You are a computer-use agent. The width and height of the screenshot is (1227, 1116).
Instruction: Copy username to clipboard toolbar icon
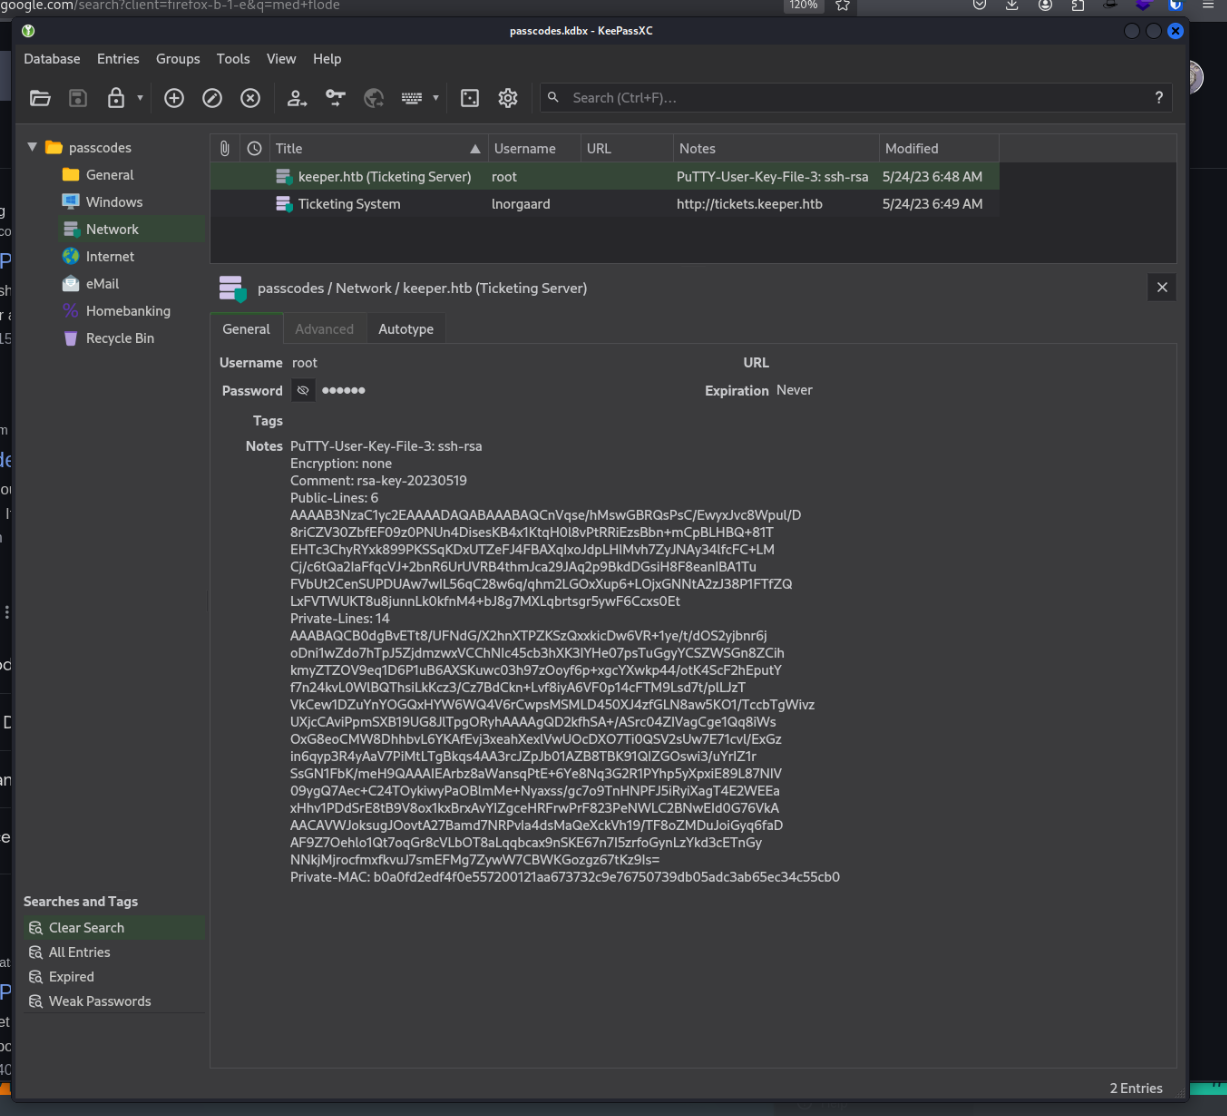coord(297,98)
